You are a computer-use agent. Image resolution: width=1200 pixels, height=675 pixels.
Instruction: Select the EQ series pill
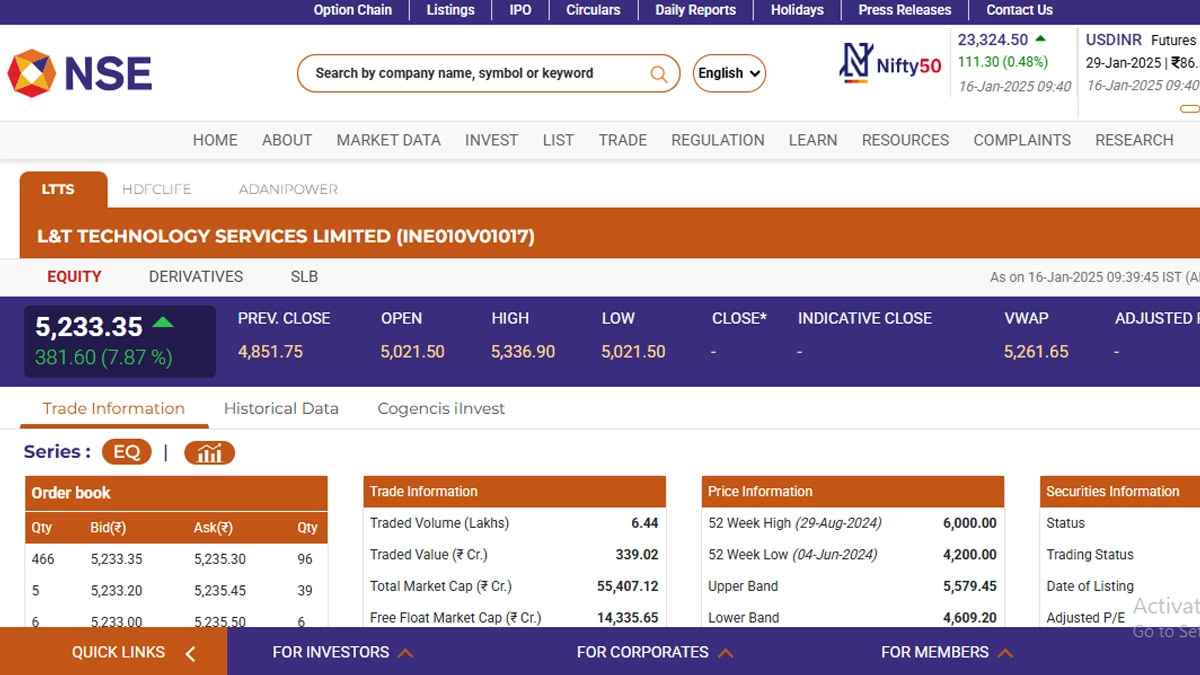(x=127, y=452)
